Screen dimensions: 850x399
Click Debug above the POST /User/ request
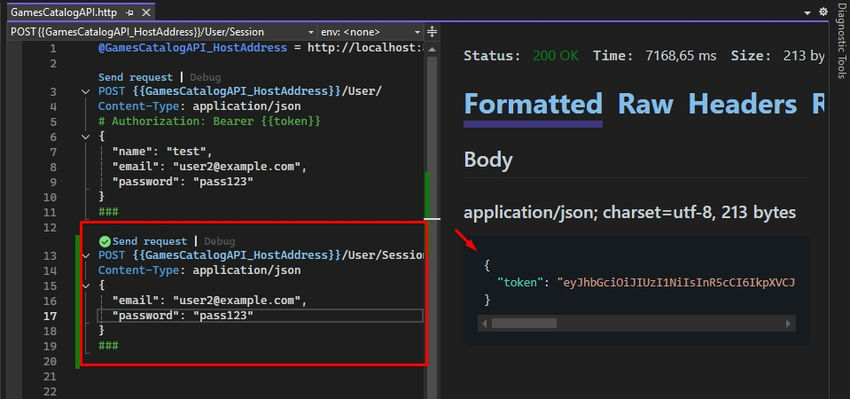[205, 78]
